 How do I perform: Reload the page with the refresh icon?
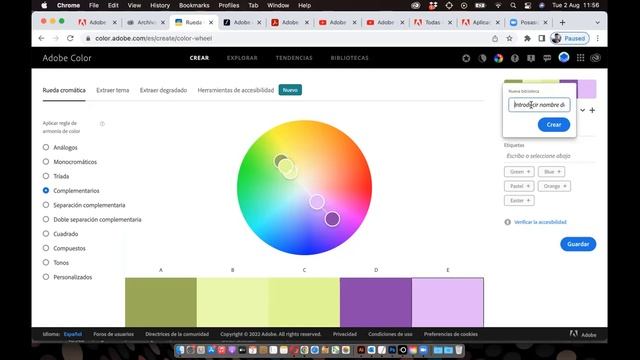[70, 38]
